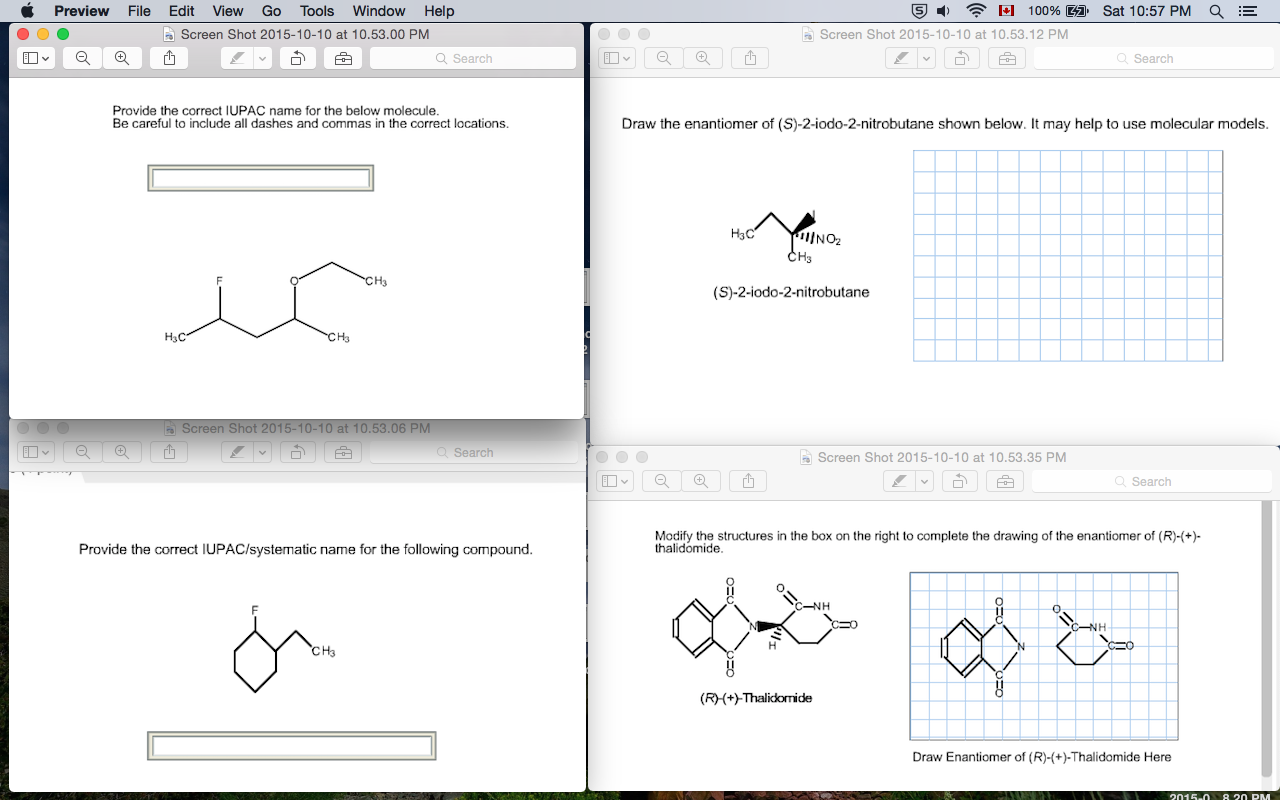1280x800 pixels.
Task: Click the volume icon in menu bar
Action: tap(941, 11)
